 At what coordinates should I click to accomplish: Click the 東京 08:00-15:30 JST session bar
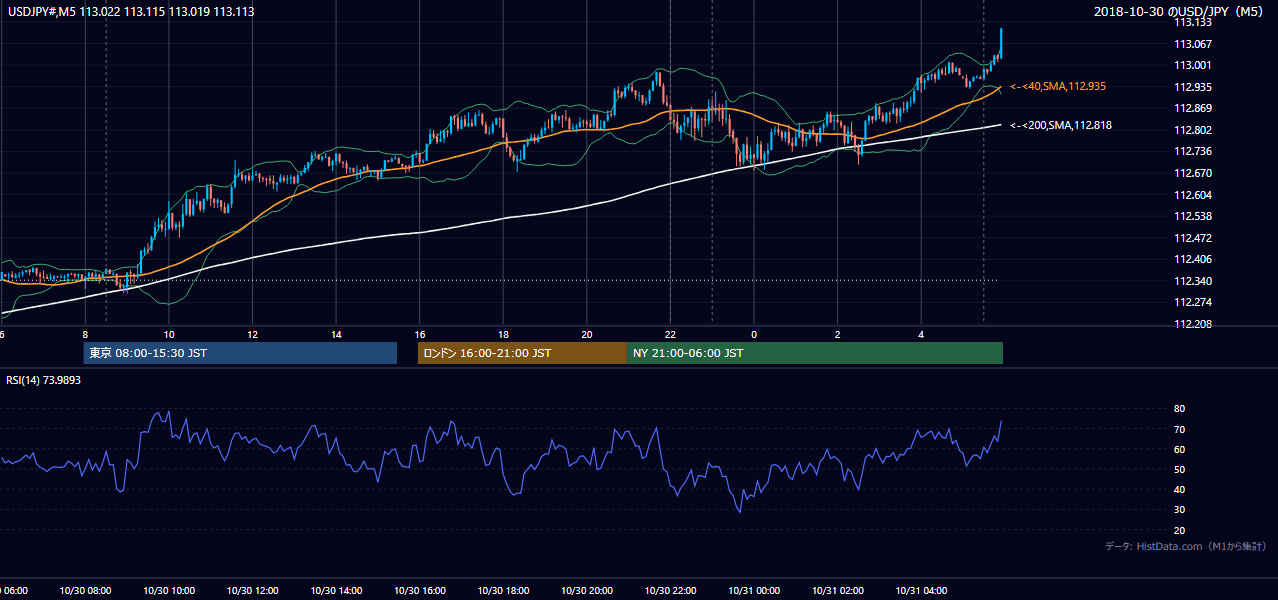click(240, 353)
